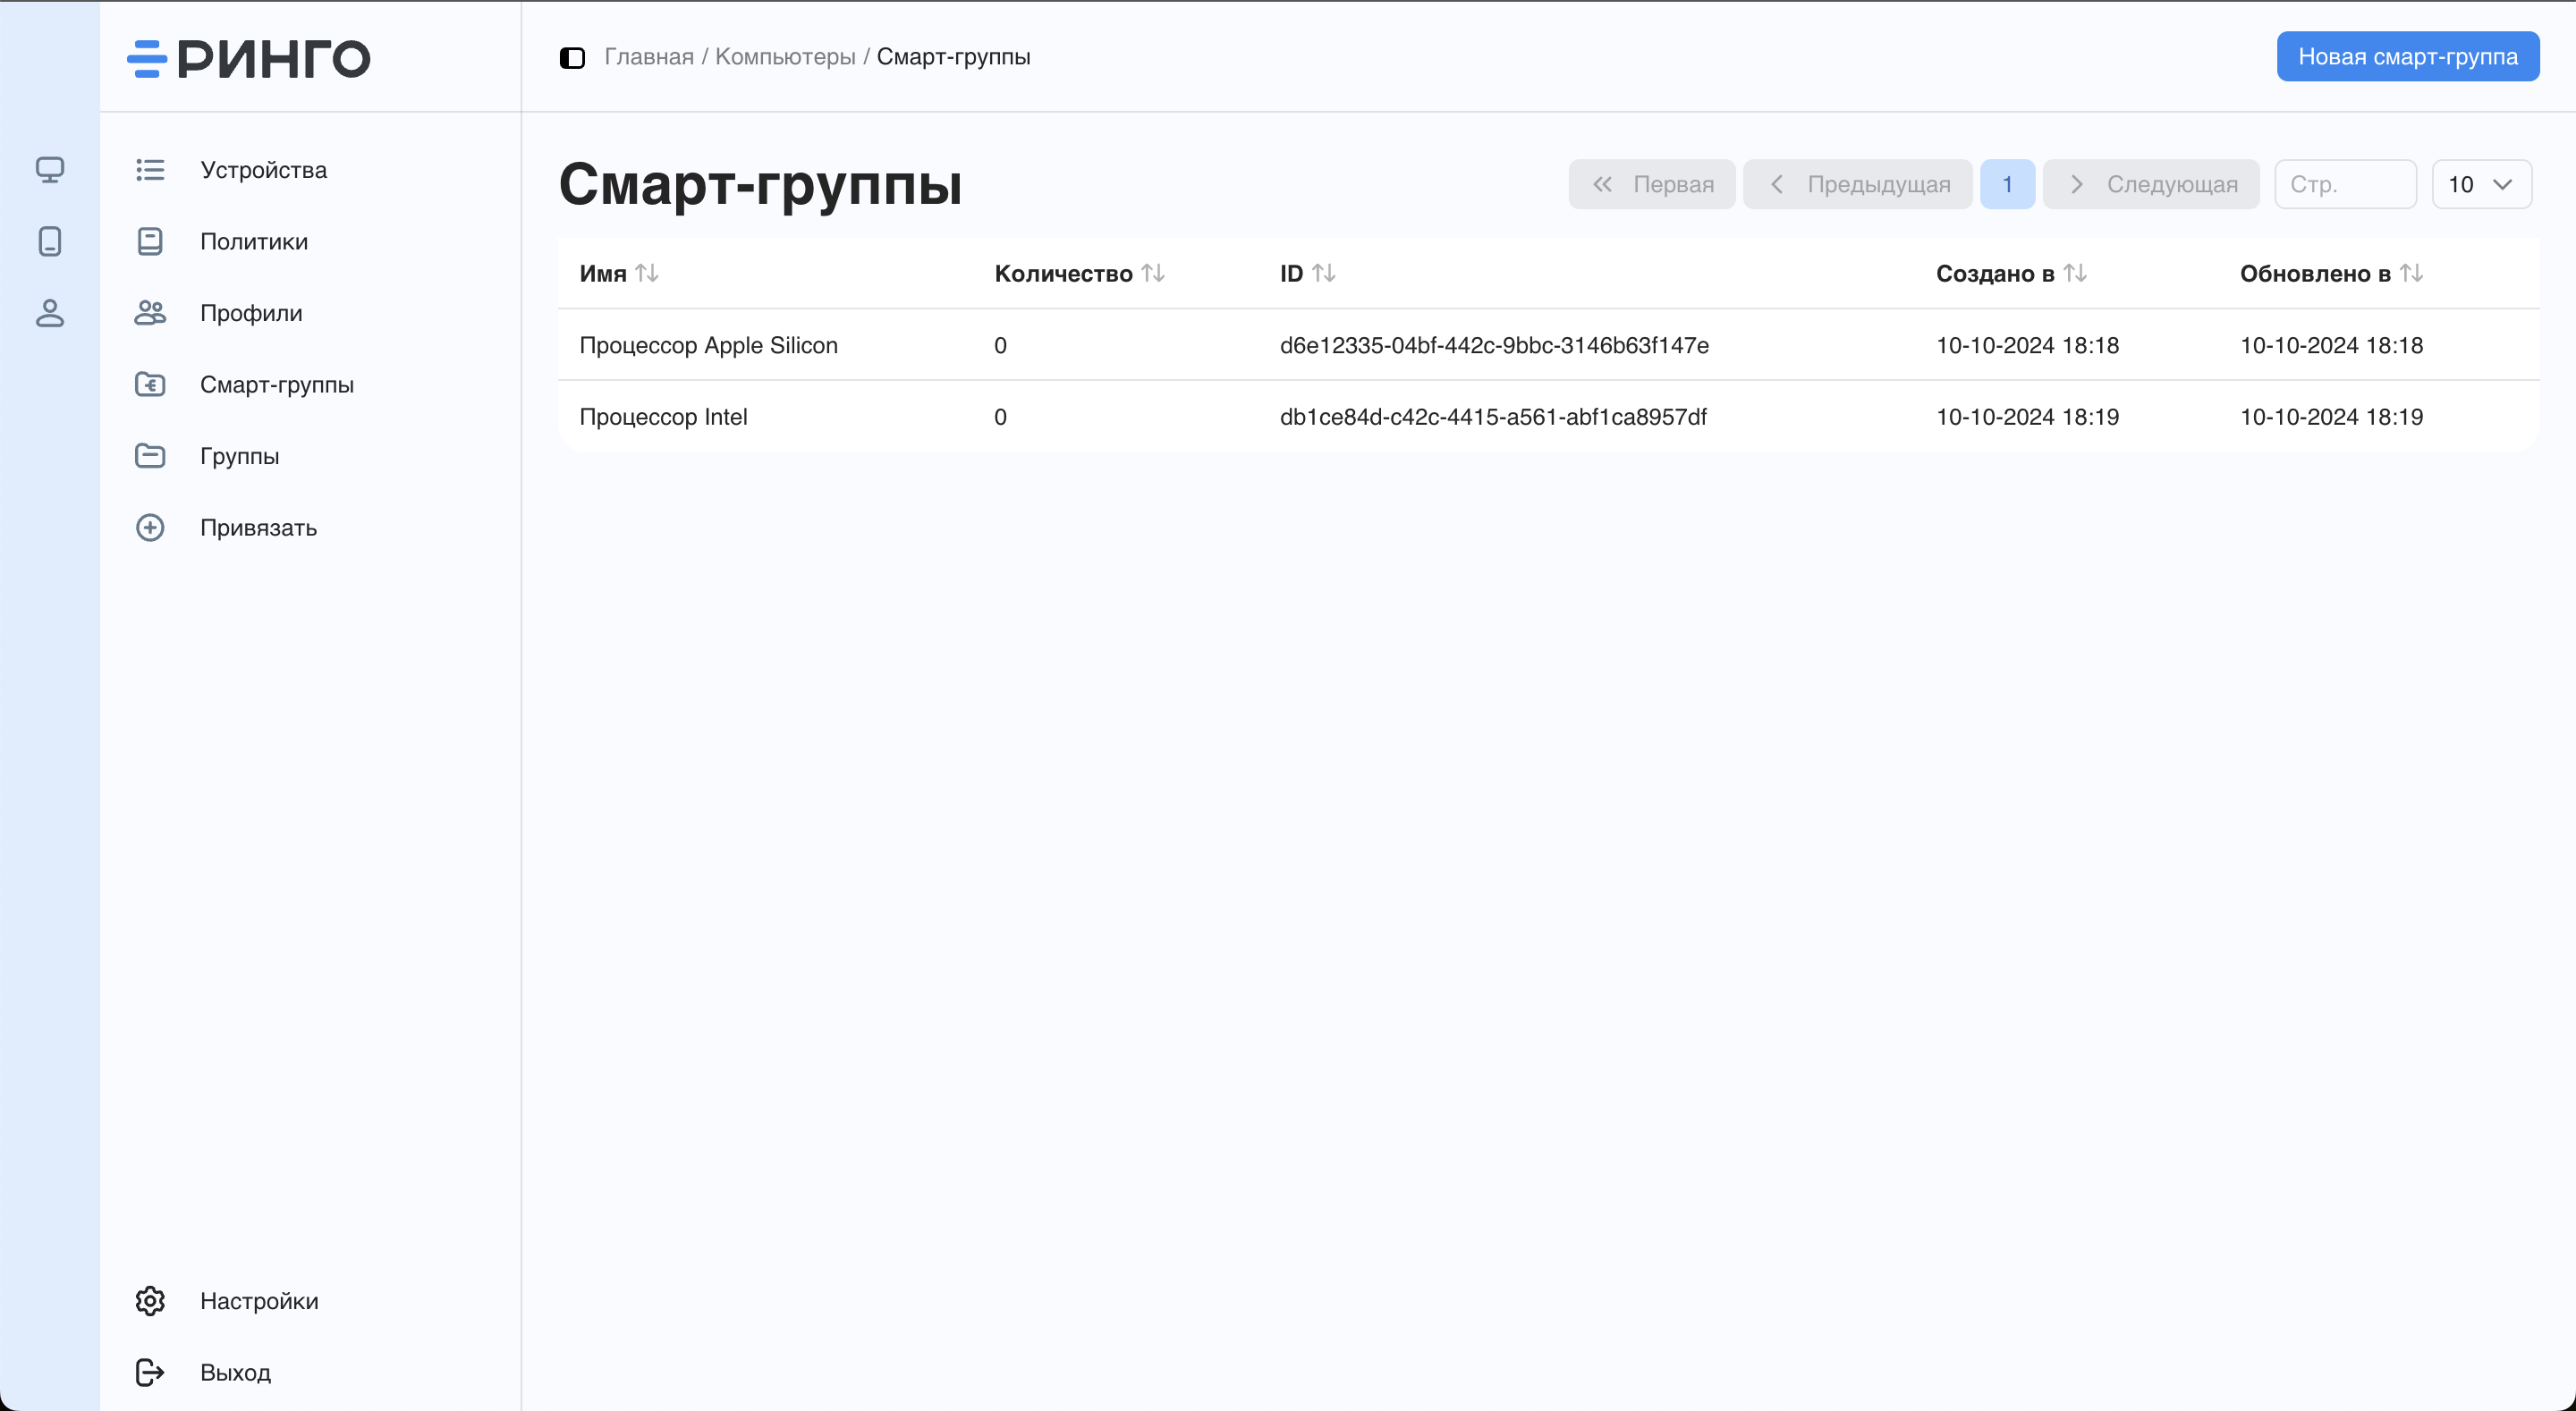This screenshot has height=1411, width=2576.
Task: Click the Следующая pagination button
Action: coord(2151,184)
